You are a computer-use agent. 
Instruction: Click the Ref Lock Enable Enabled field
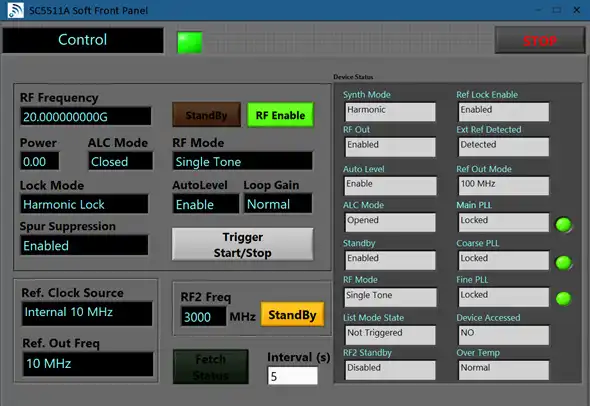pyautogui.click(x=504, y=112)
